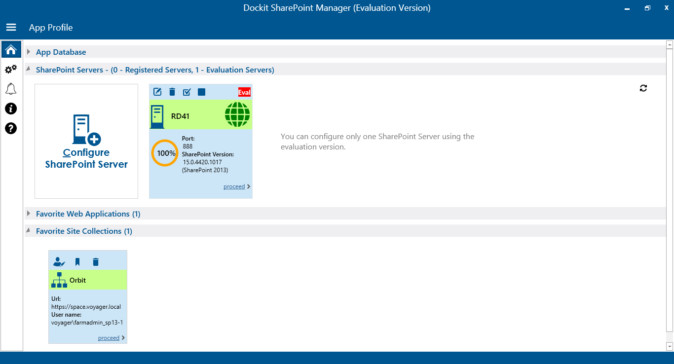Image resolution: width=674 pixels, height=364 pixels.
Task: Go to the Home sidebar icon
Action: point(11,50)
